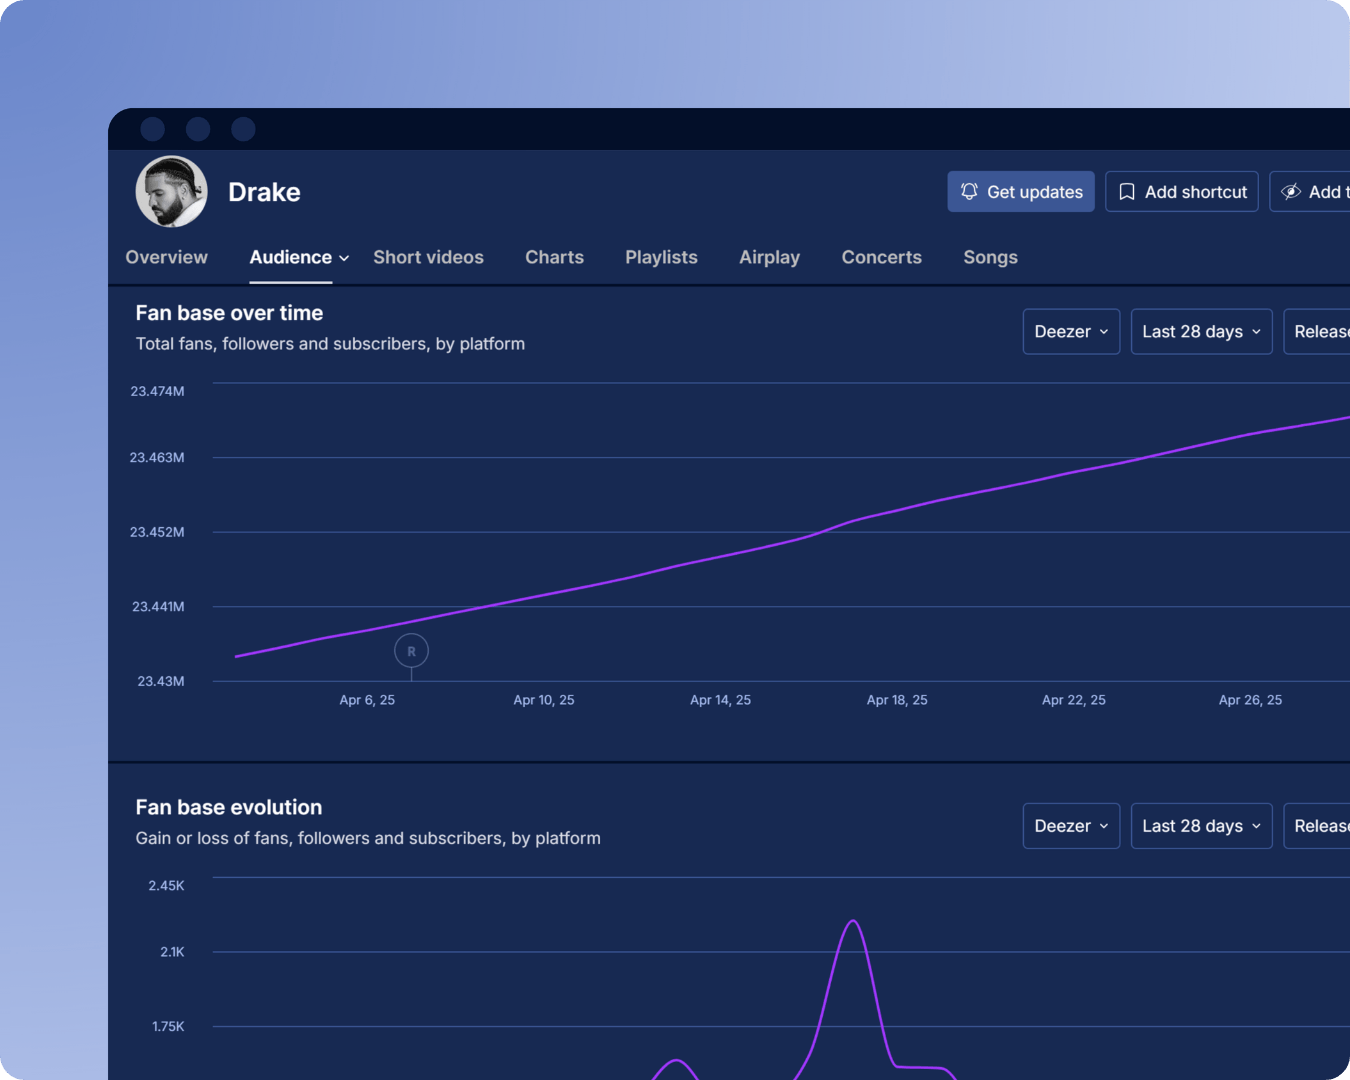Screen dimensions: 1350x1080
Task: Click the bookmark icon in Add shortcut
Action: click(x=1127, y=191)
